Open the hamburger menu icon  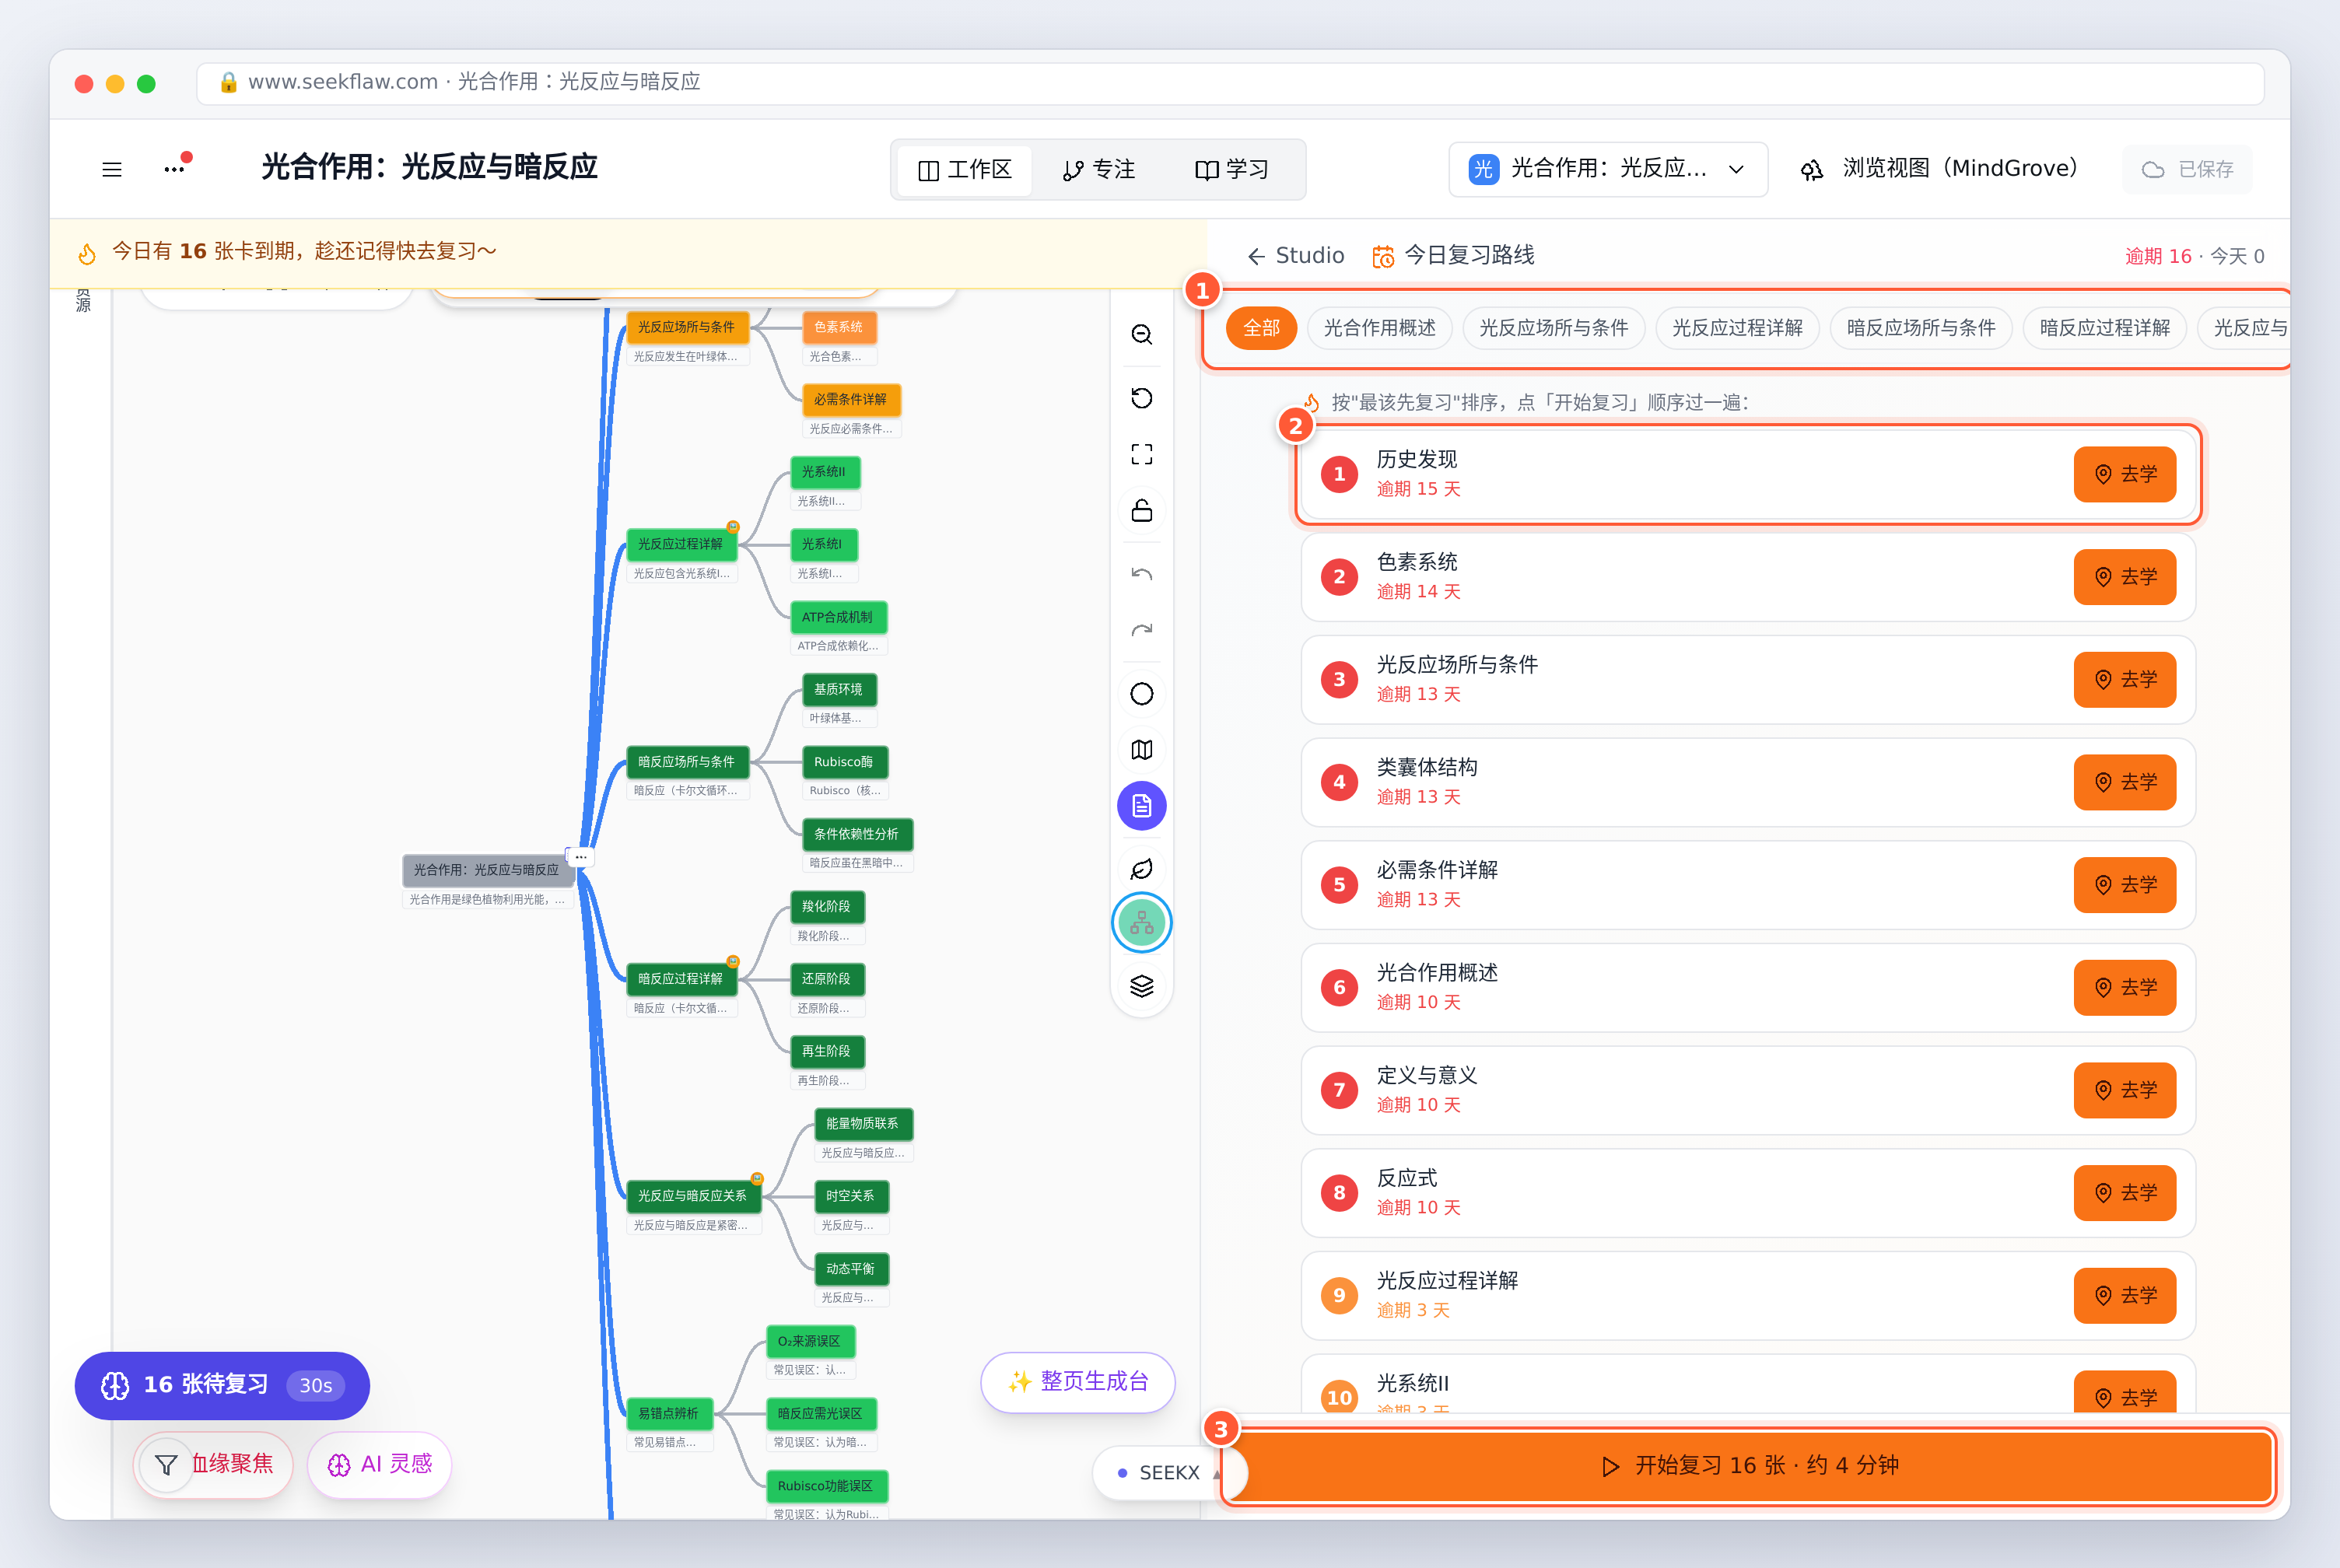[x=112, y=169]
